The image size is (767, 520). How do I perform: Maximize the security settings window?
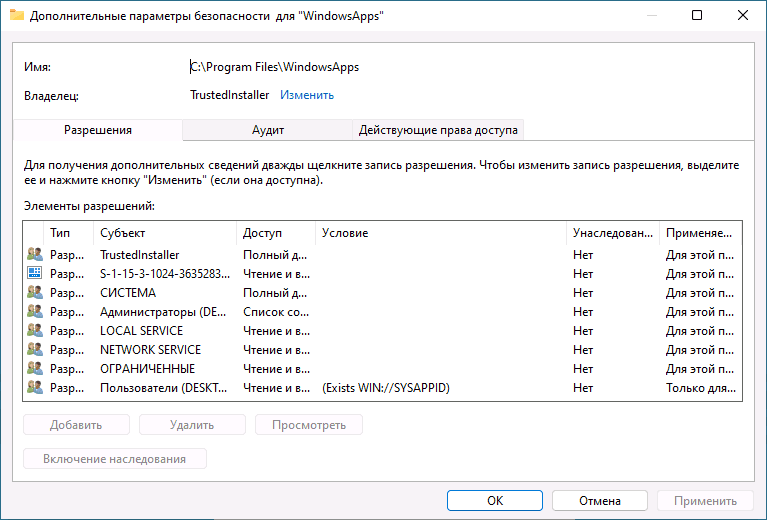click(697, 15)
